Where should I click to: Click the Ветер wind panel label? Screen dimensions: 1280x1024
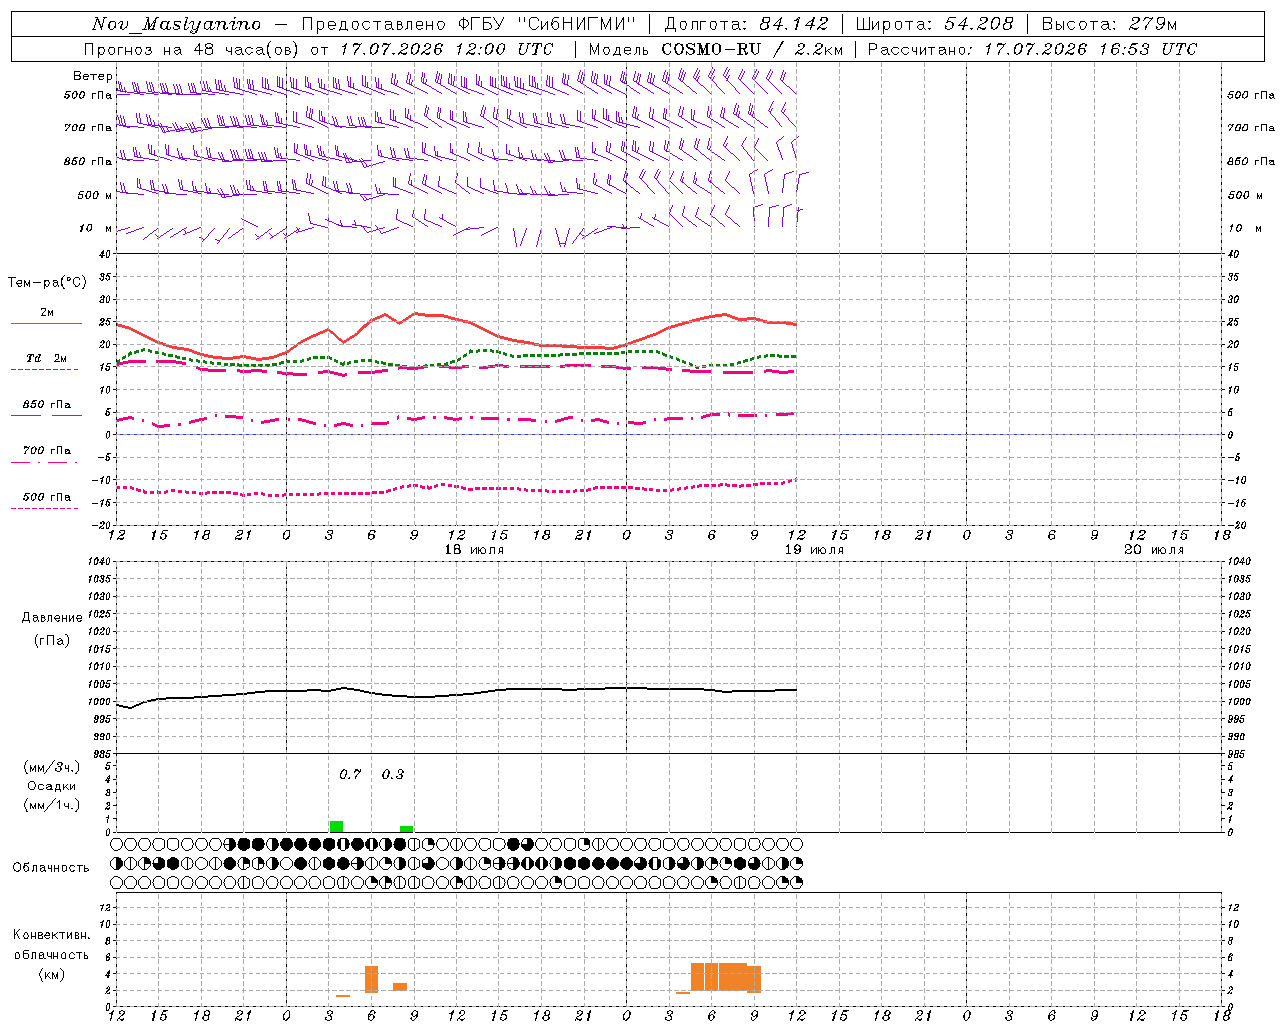pos(93,76)
